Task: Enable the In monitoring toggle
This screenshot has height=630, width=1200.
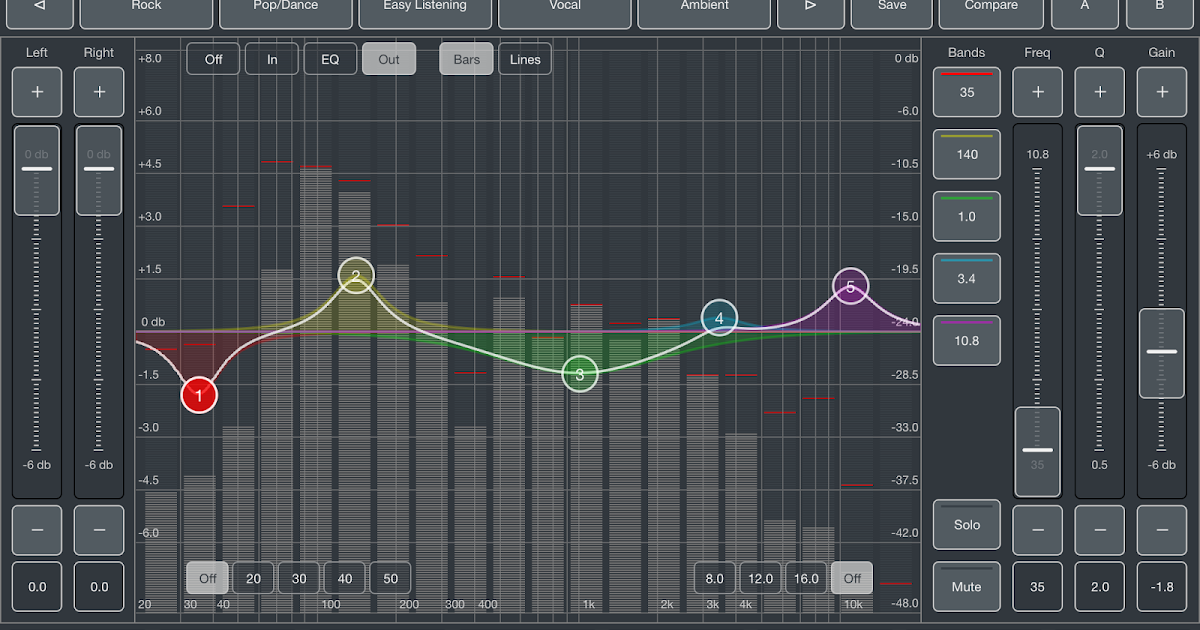Action: (x=271, y=59)
